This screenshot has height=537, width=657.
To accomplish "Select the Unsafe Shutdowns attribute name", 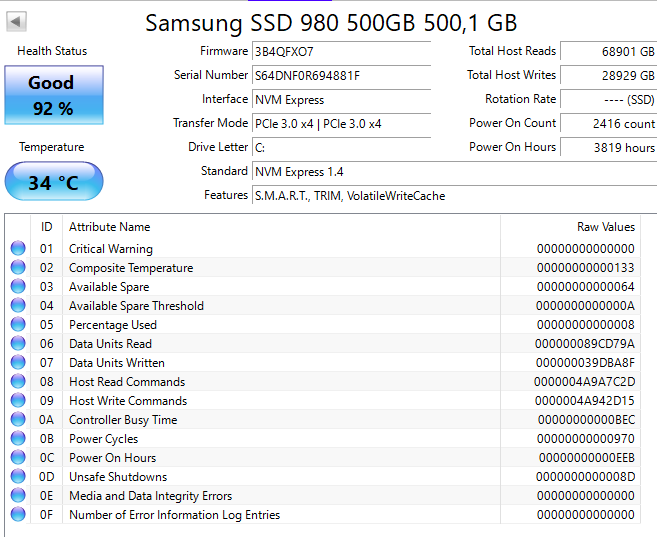I will pyautogui.click(x=118, y=477).
